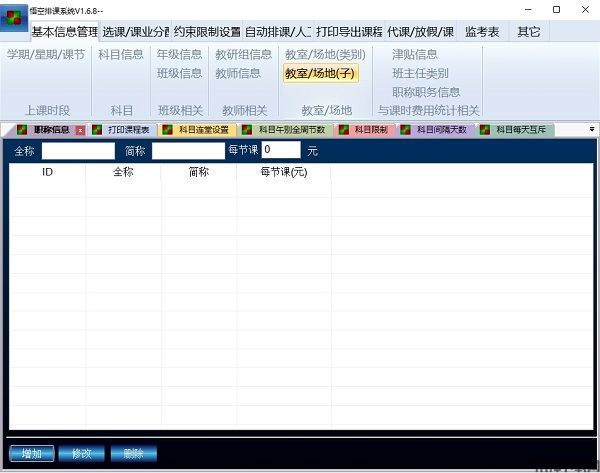The image size is (600, 473).
Task: Click the 每节课(元) column header
Action: [x=284, y=172]
